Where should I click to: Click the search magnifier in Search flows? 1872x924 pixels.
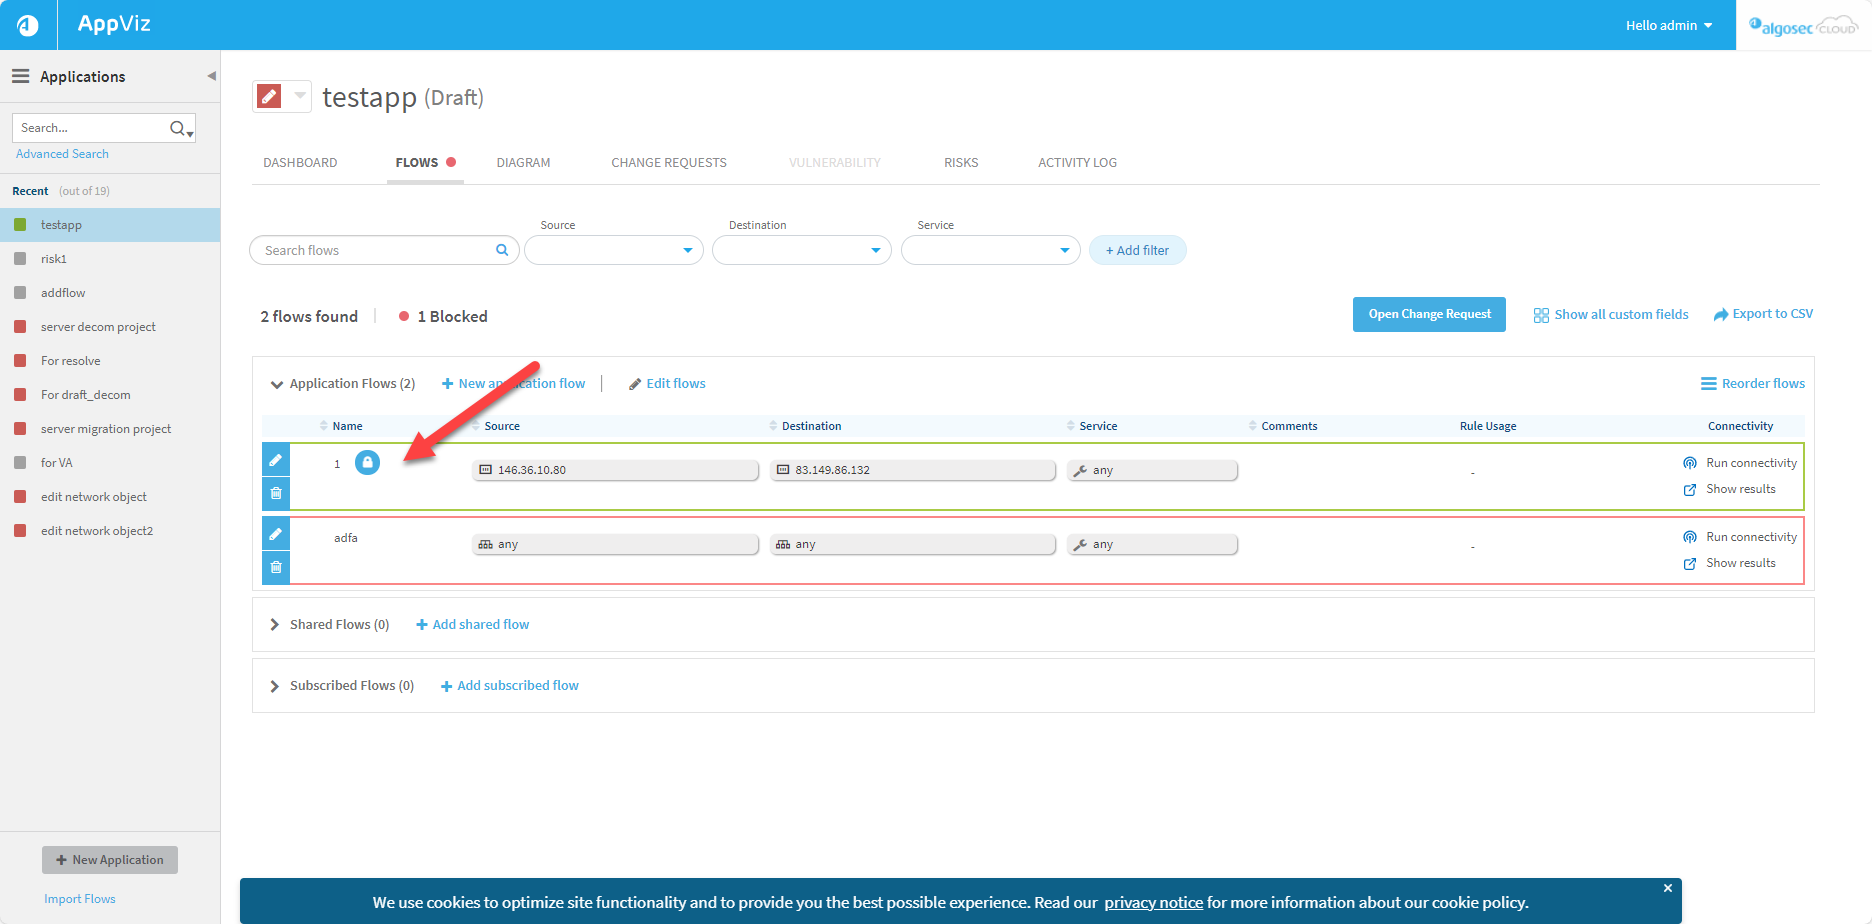pyautogui.click(x=502, y=250)
